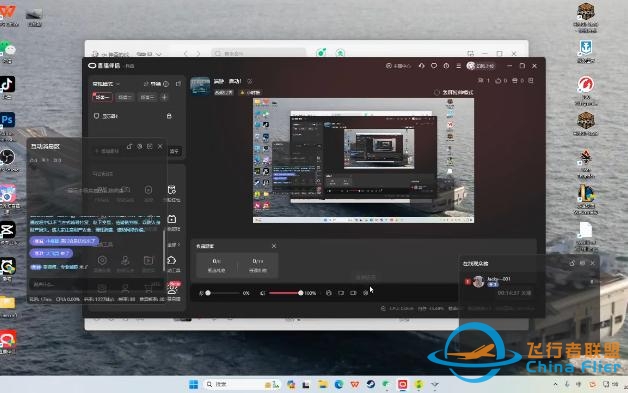Click the longer purple chat message bubble
The width and height of the screenshot is (628, 393).
pos(64,241)
